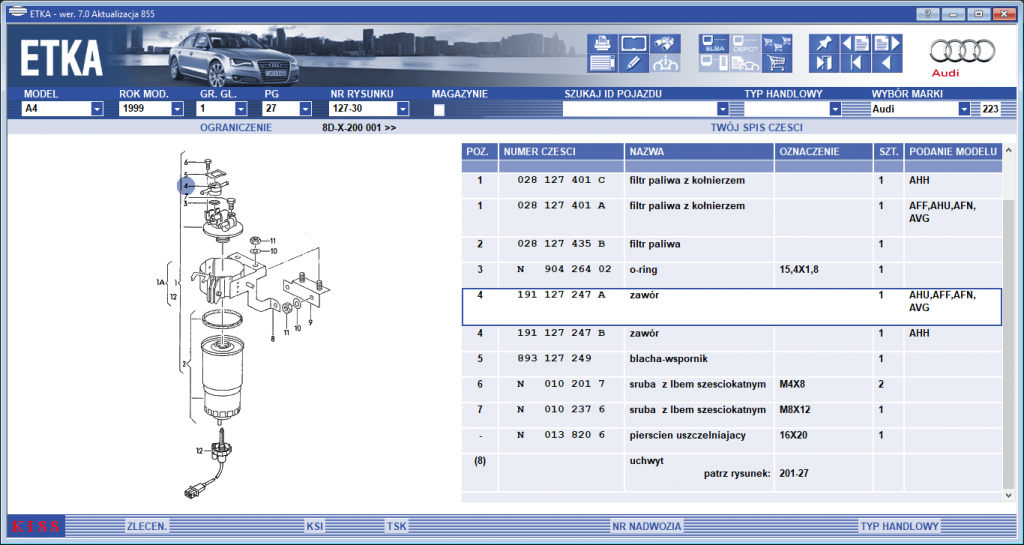Select the pierscien uszczelniajacy row

click(x=731, y=441)
